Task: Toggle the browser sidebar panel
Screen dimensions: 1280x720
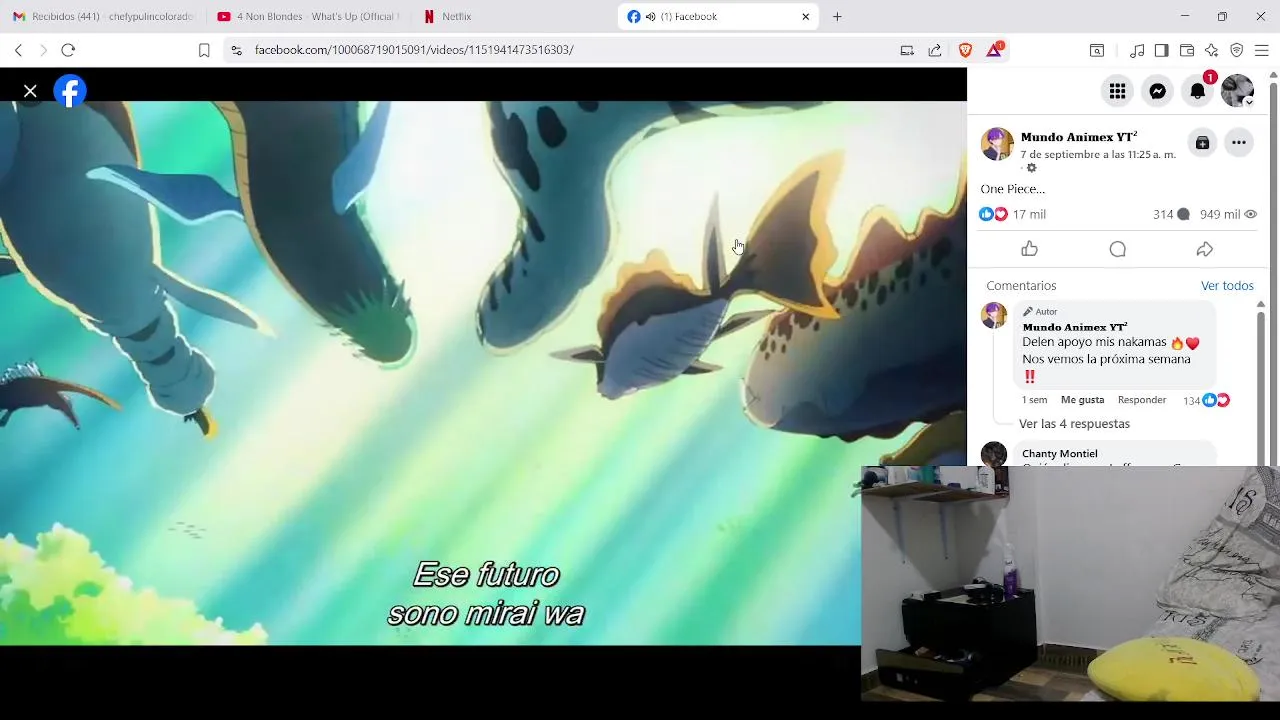Action: [x=1161, y=50]
